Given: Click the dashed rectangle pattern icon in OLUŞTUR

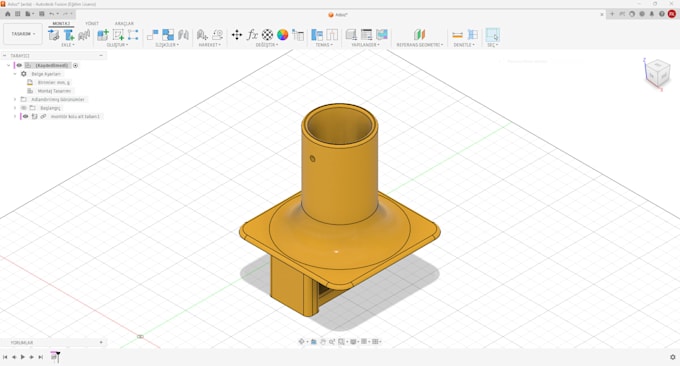Looking at the screenshot, I should coord(133,35).
